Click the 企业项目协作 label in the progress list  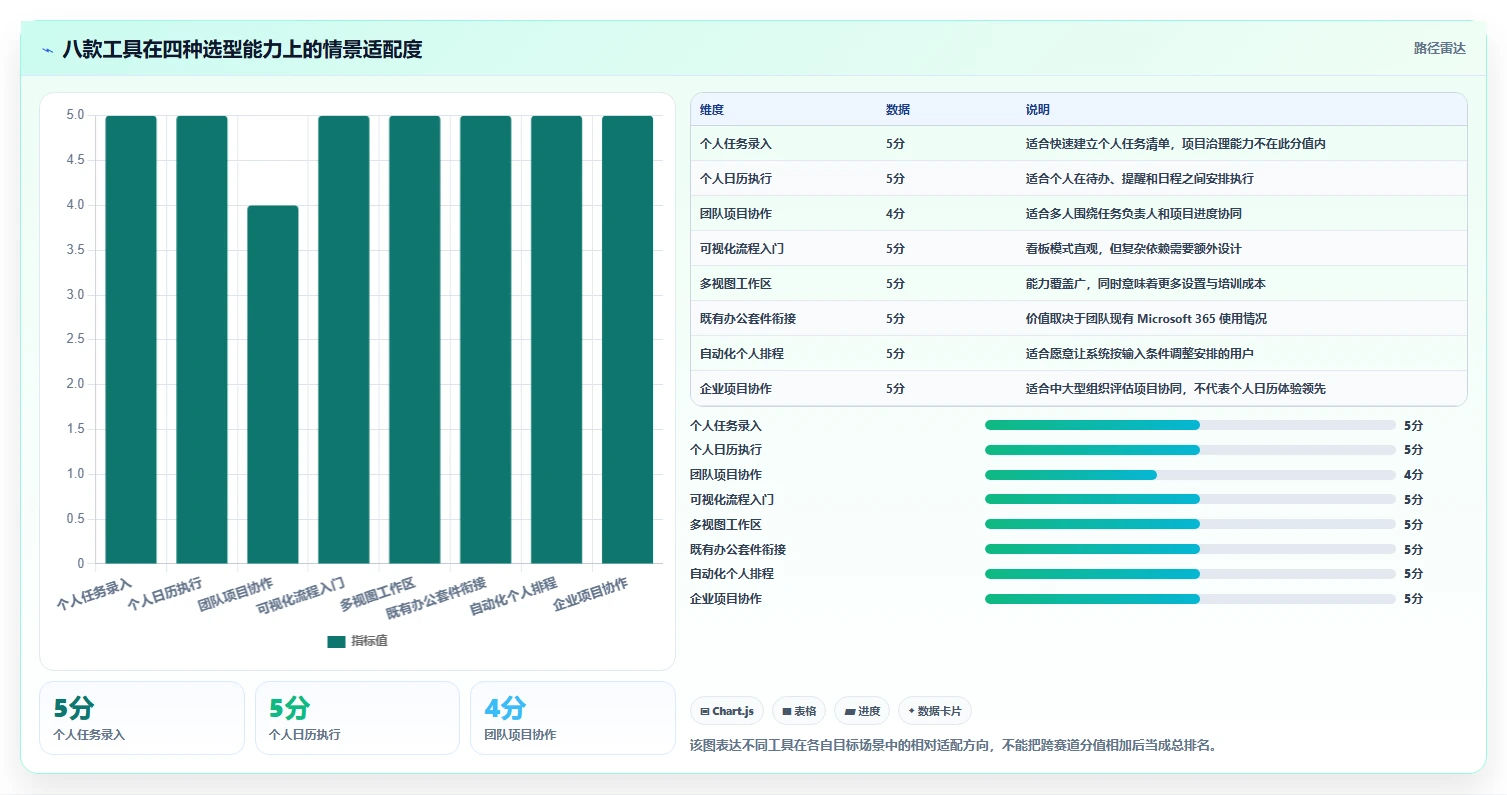tap(726, 599)
